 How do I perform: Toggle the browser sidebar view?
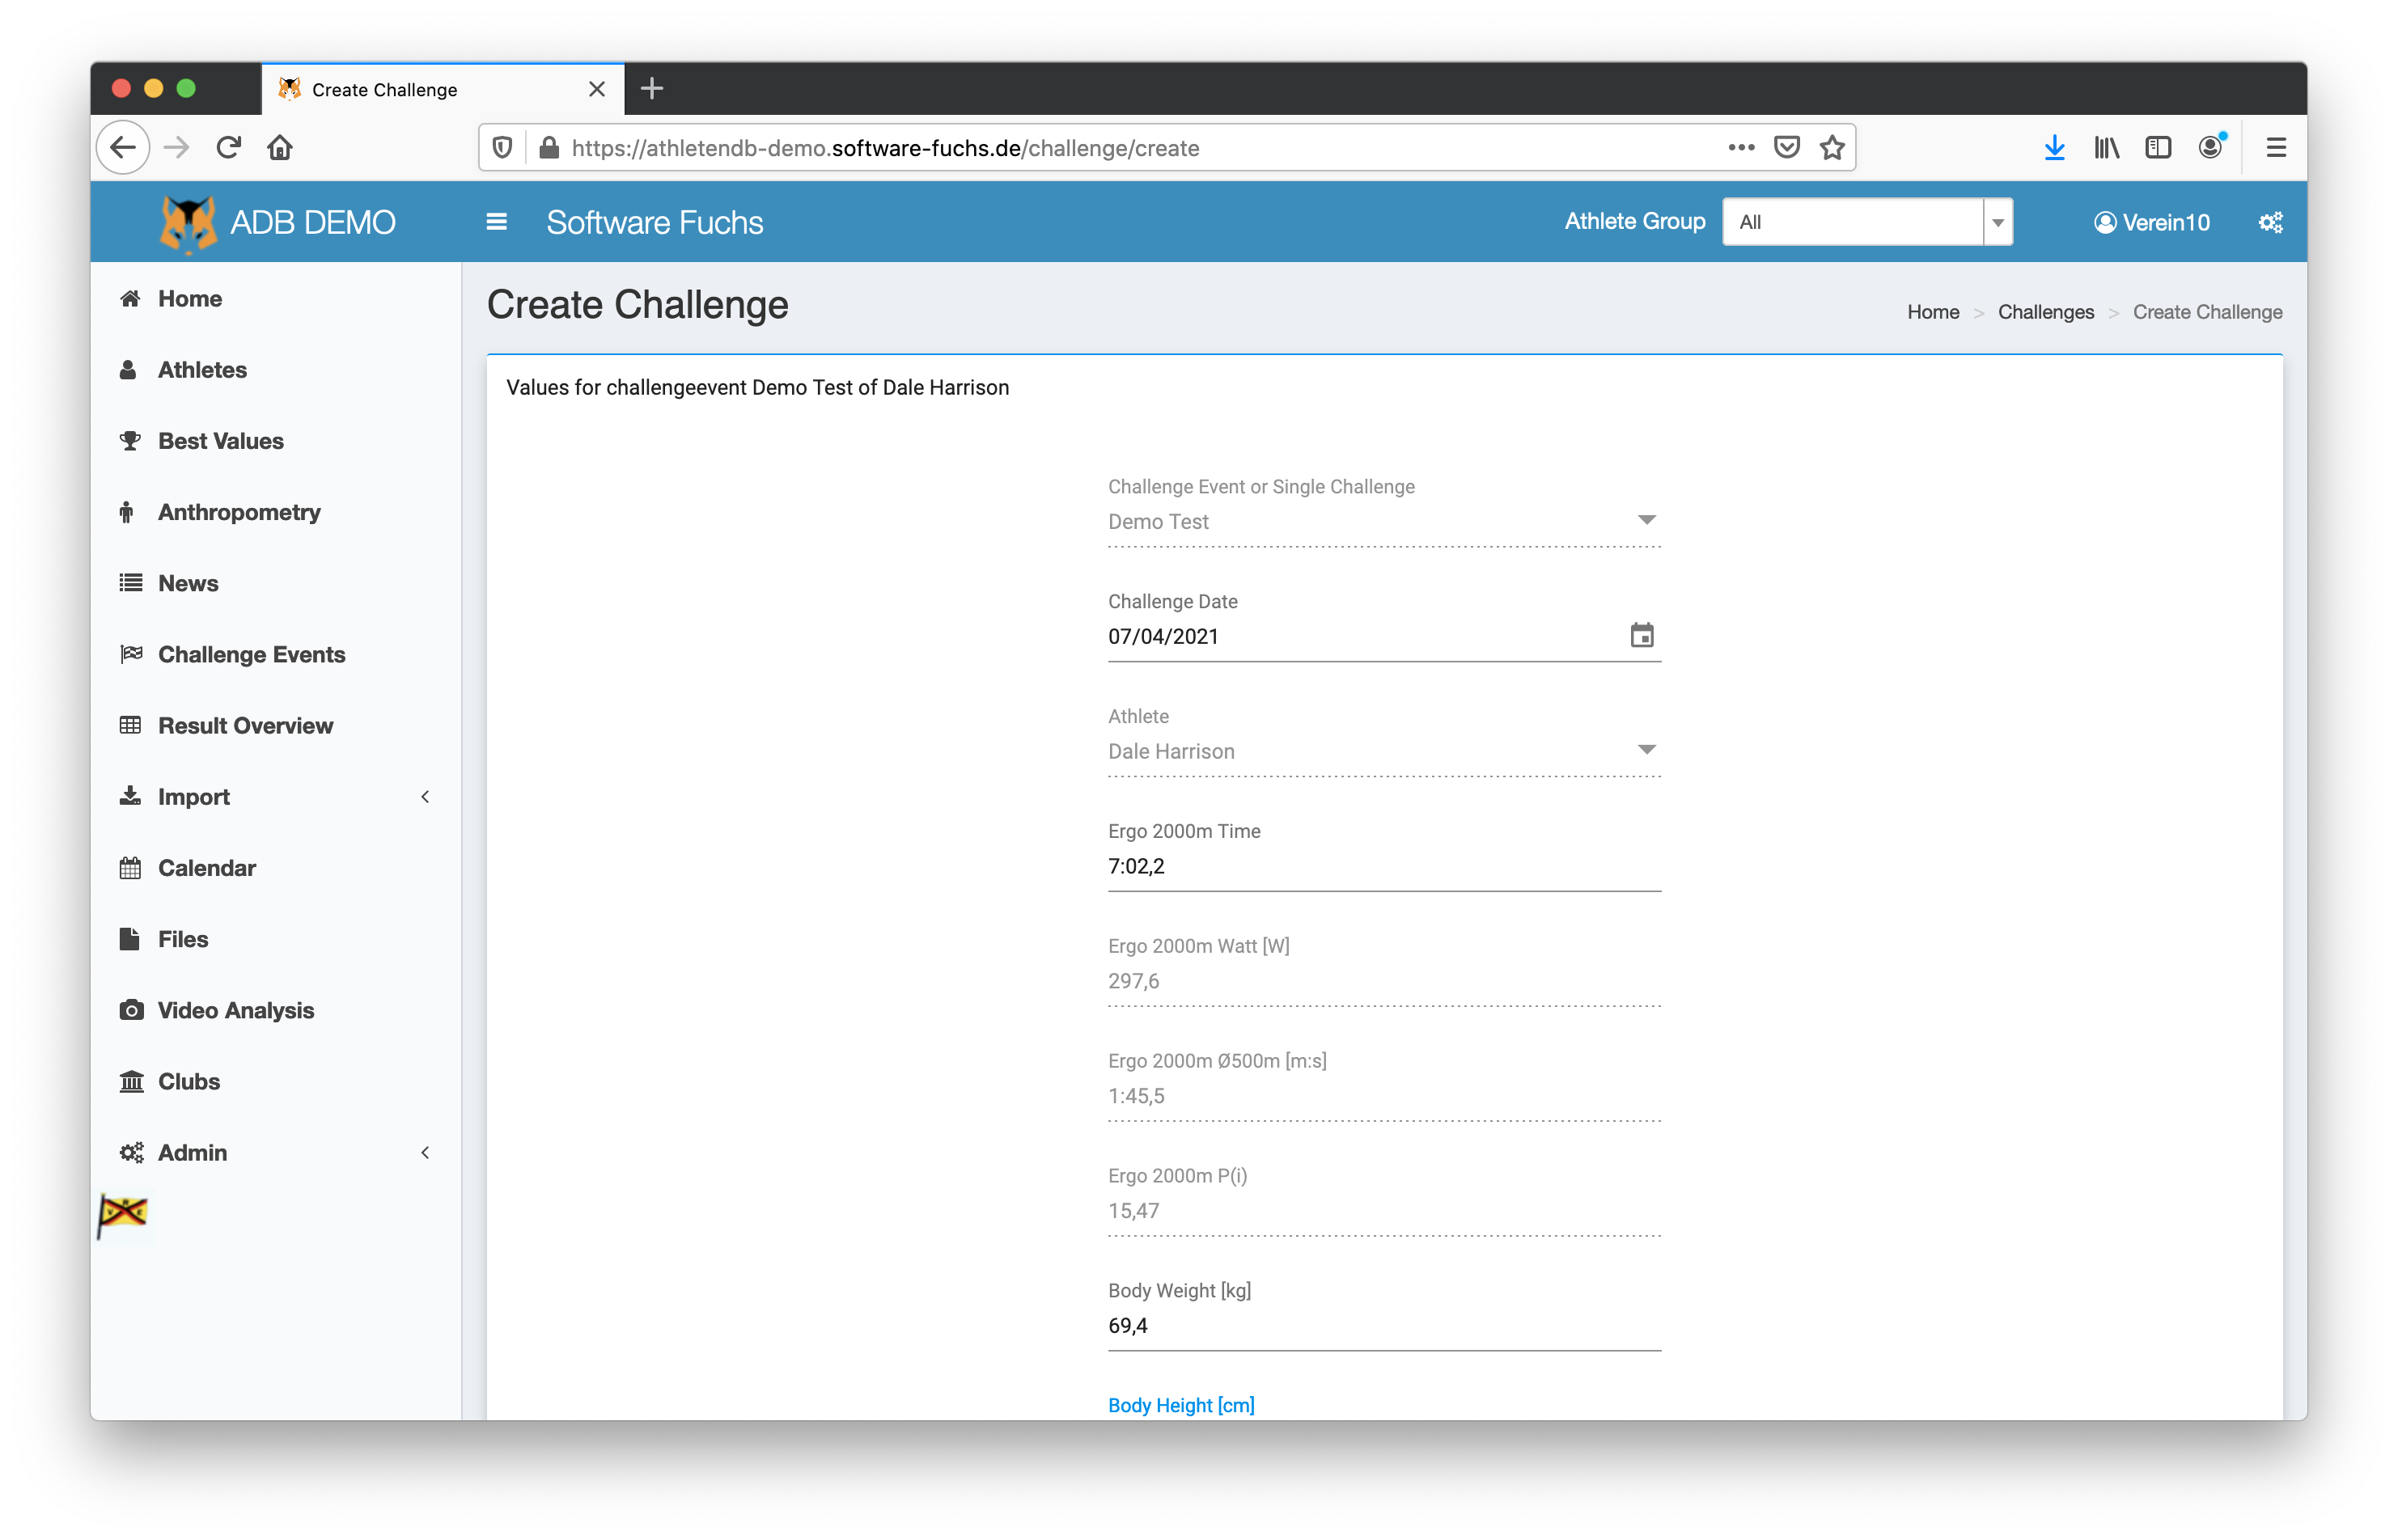point(2158,148)
